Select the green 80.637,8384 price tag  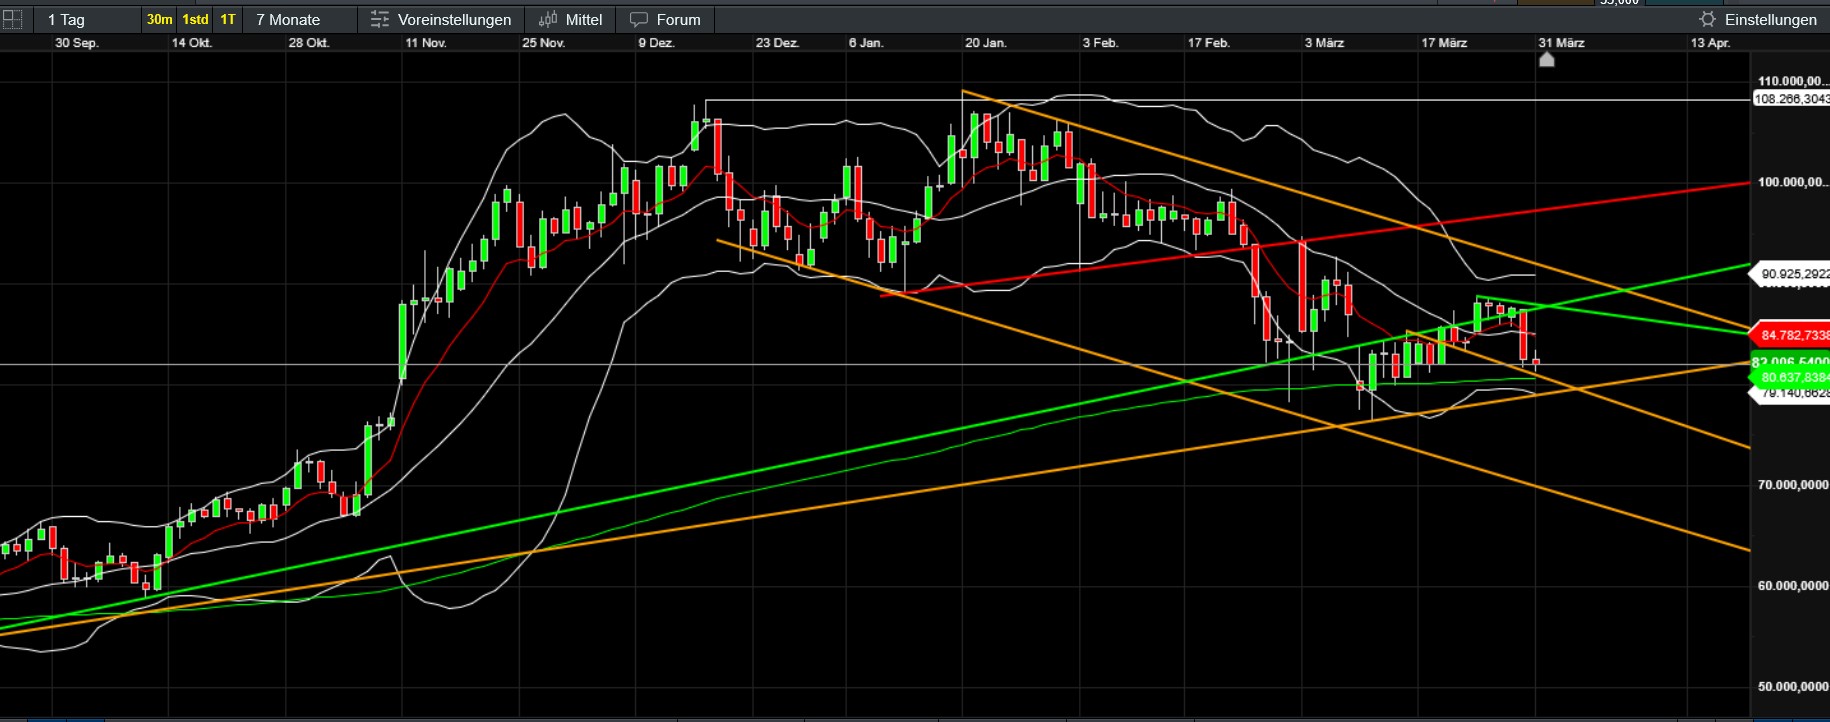pyautogui.click(x=1791, y=377)
